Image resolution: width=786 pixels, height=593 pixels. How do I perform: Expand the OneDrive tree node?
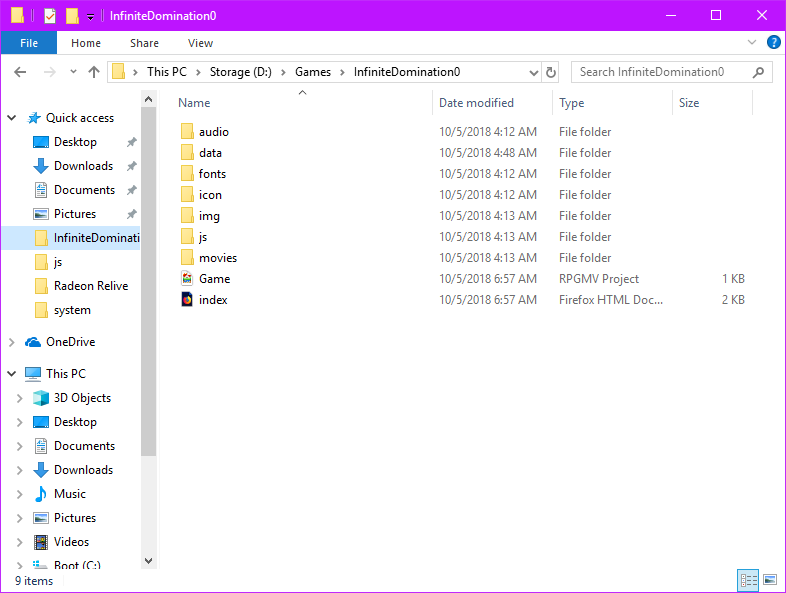click(x=12, y=342)
